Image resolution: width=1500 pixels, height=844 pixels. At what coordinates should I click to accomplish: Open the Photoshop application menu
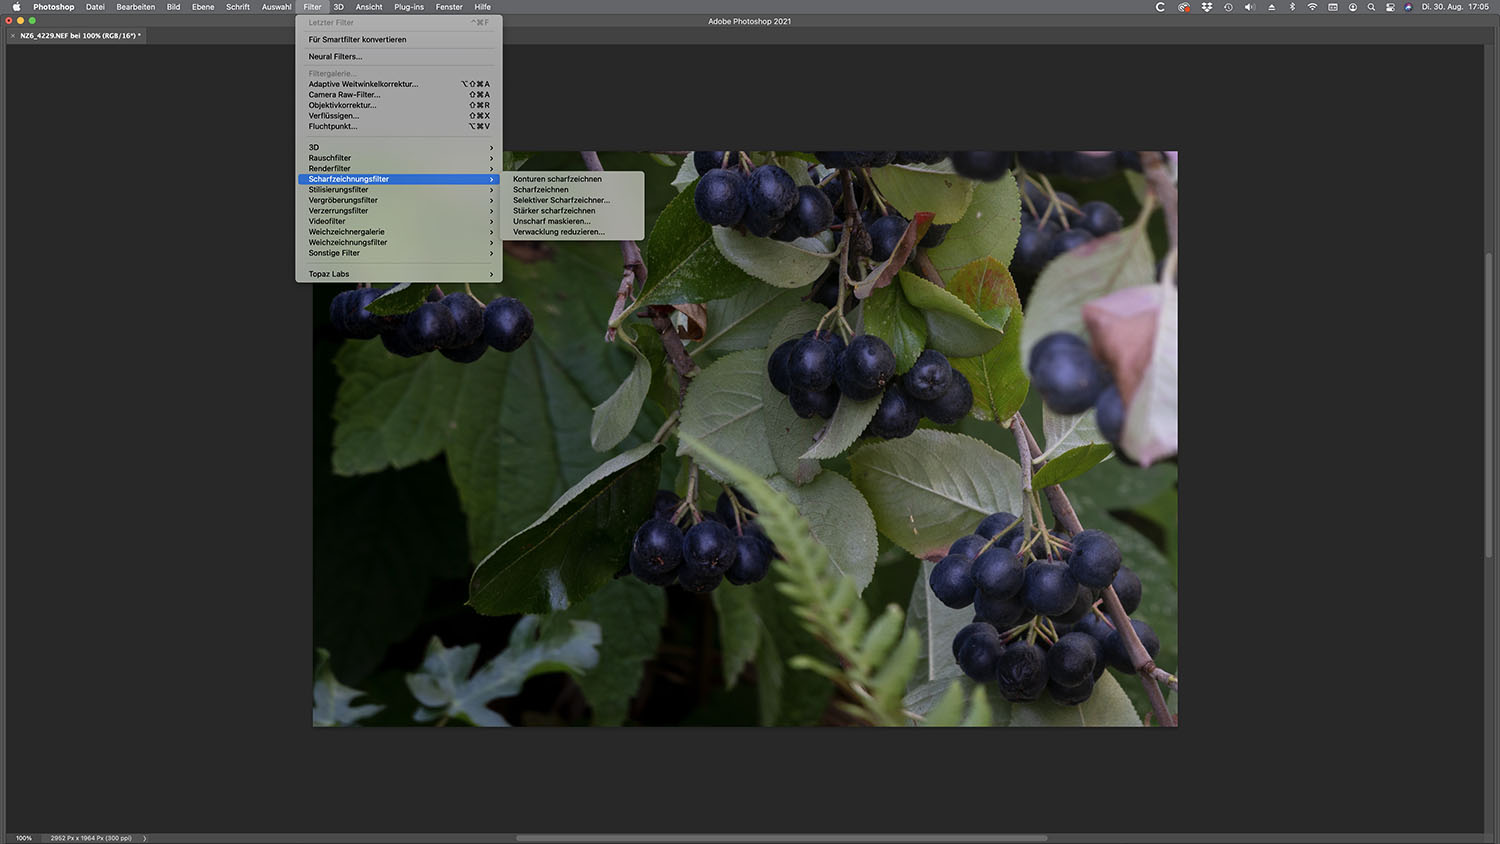53,7
